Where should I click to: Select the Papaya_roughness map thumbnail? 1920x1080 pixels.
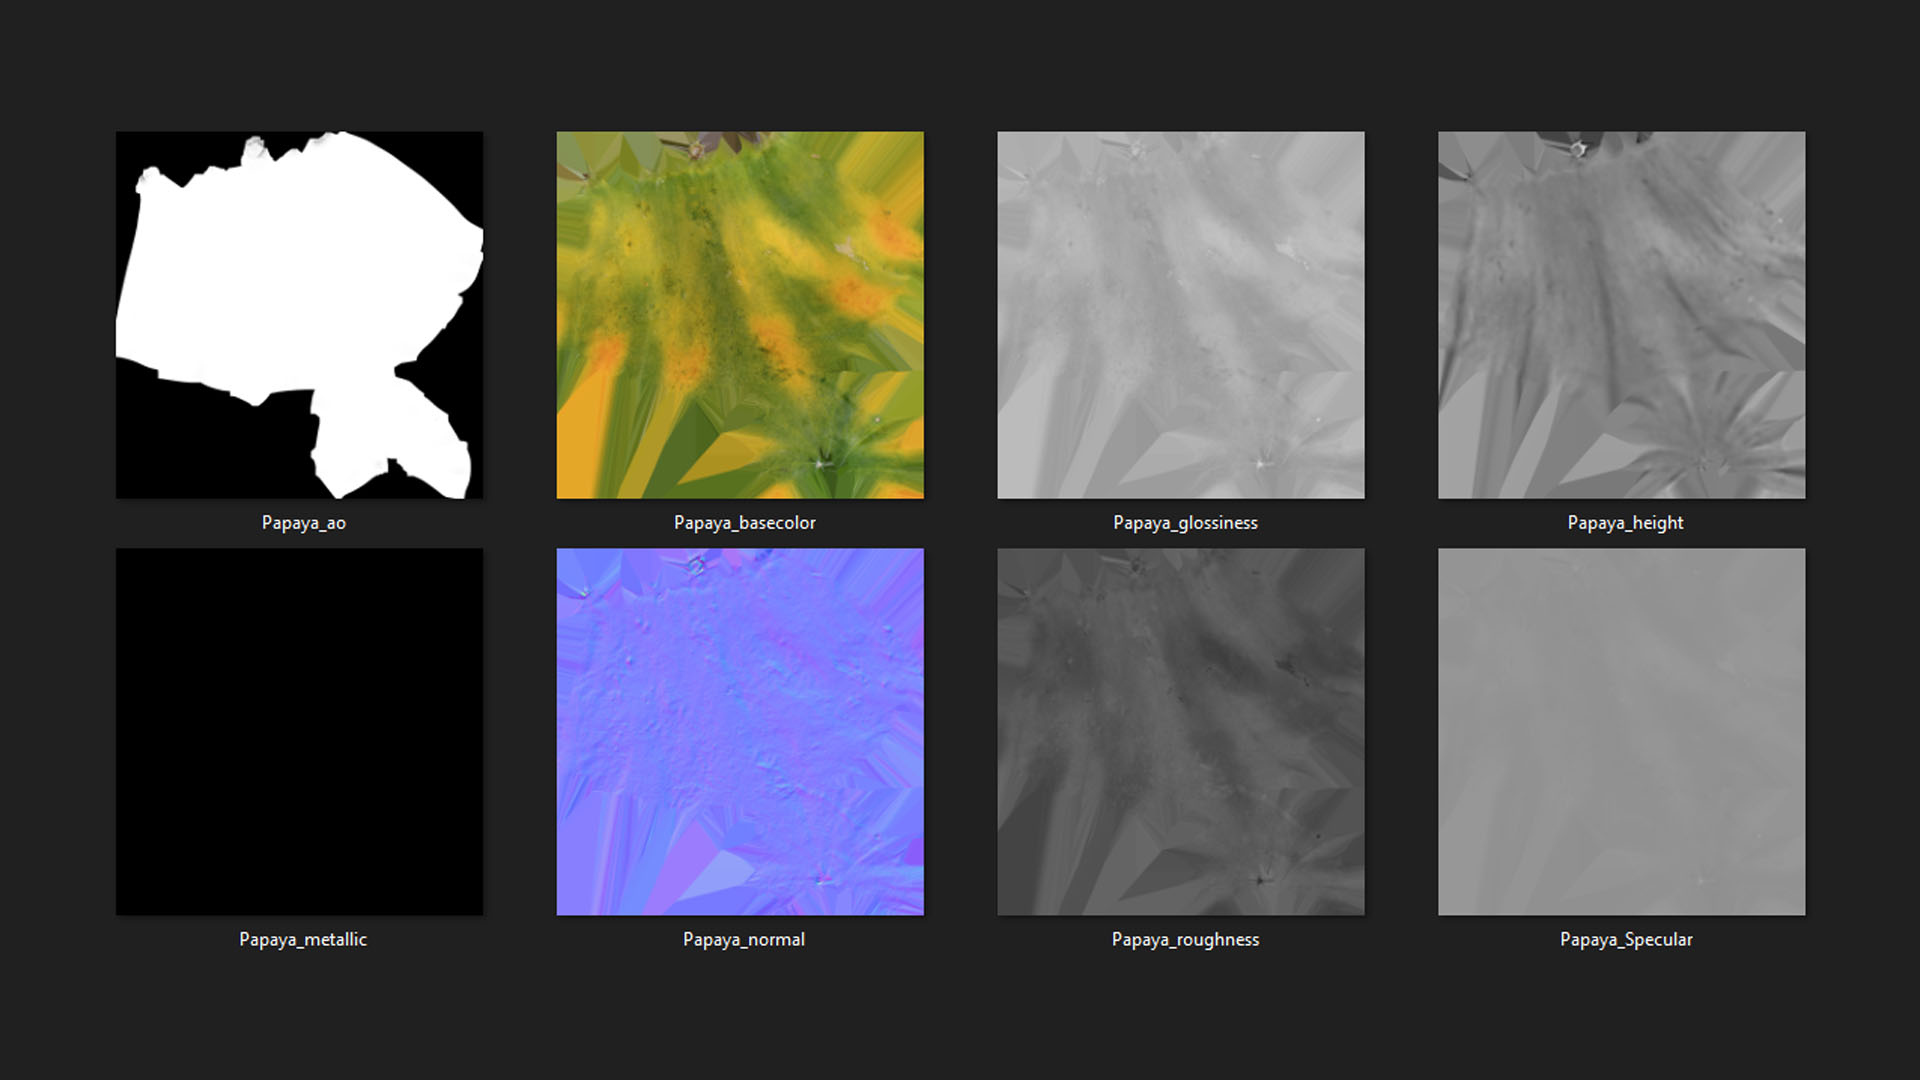pyautogui.click(x=1181, y=732)
